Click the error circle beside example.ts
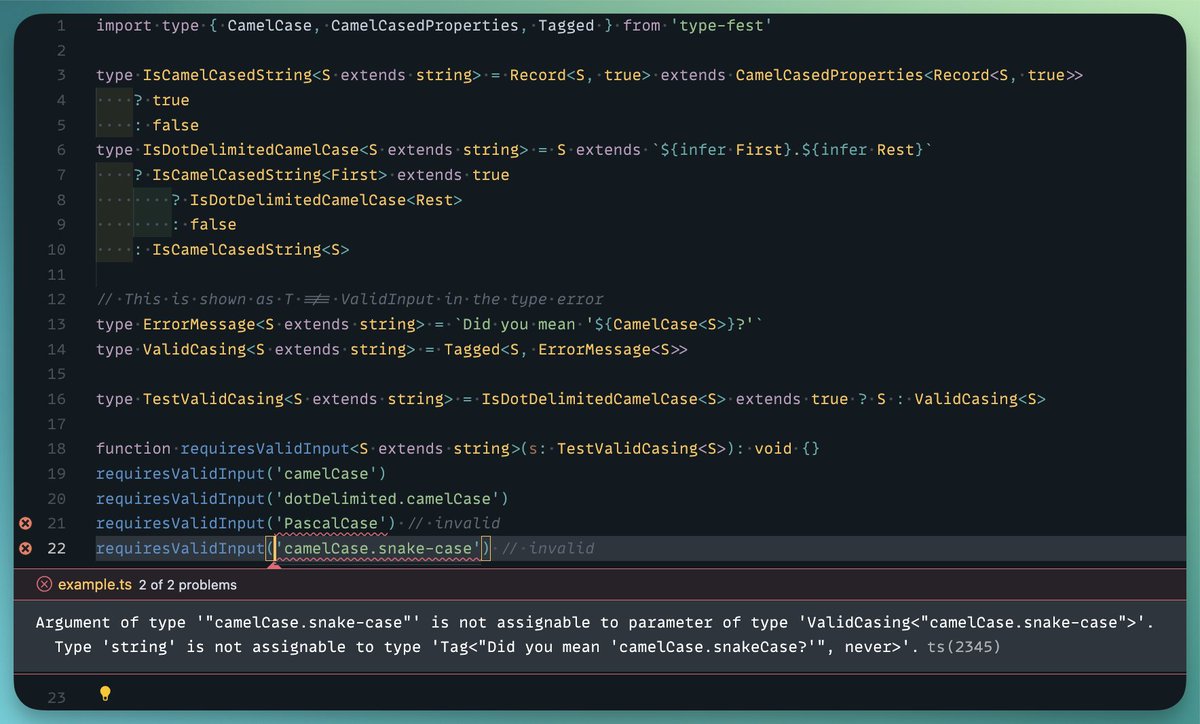The image size is (1200, 724). pyautogui.click(x=42, y=584)
